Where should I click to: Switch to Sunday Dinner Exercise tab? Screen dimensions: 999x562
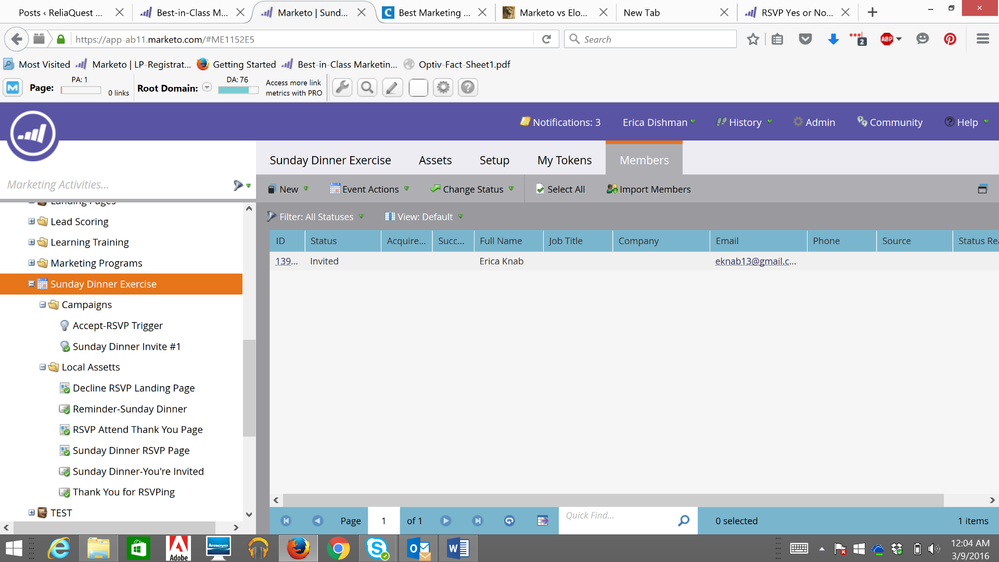click(x=330, y=160)
